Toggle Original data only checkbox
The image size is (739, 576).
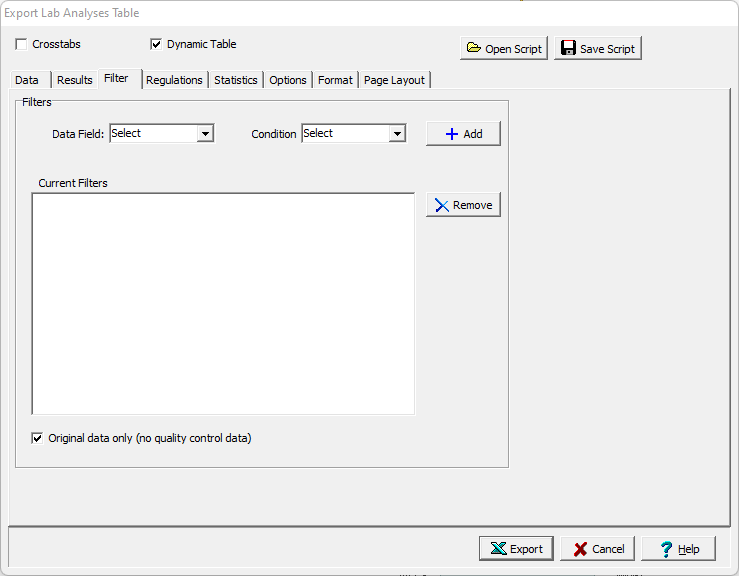tap(38, 438)
